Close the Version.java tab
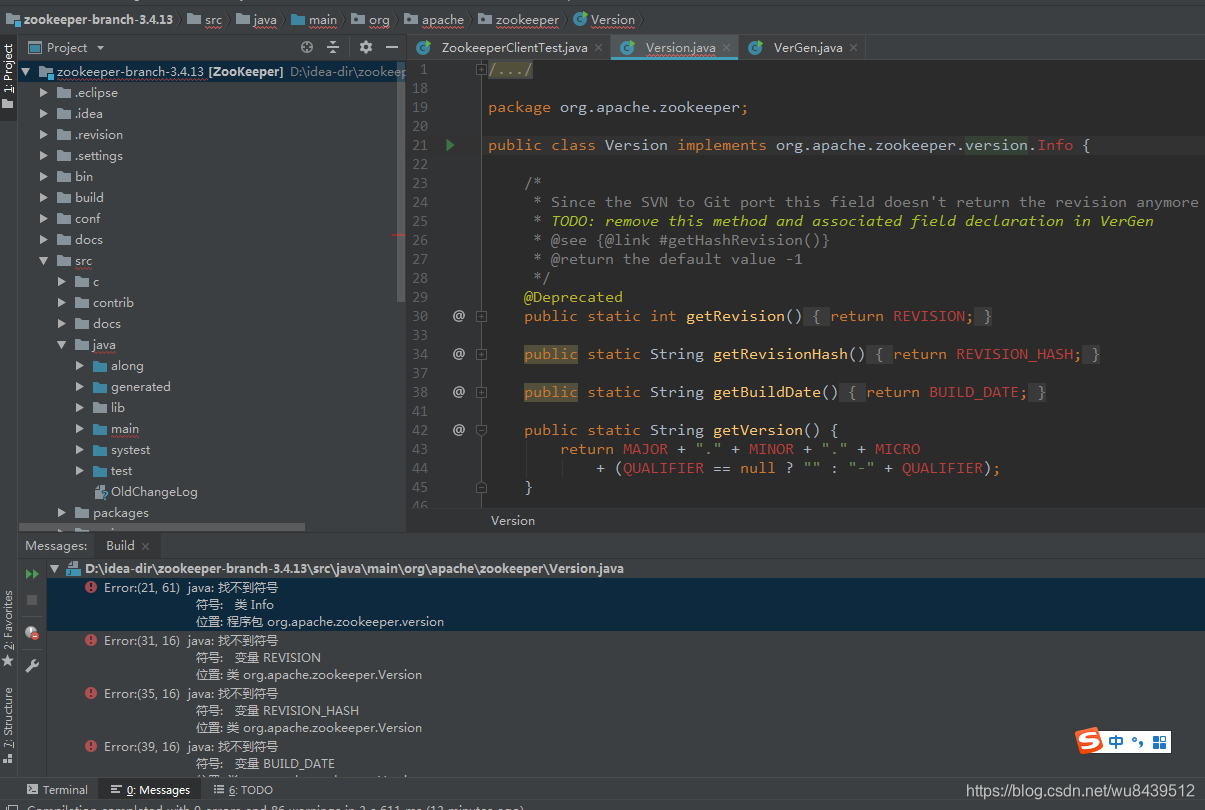This screenshot has height=810, width=1205. (x=726, y=48)
